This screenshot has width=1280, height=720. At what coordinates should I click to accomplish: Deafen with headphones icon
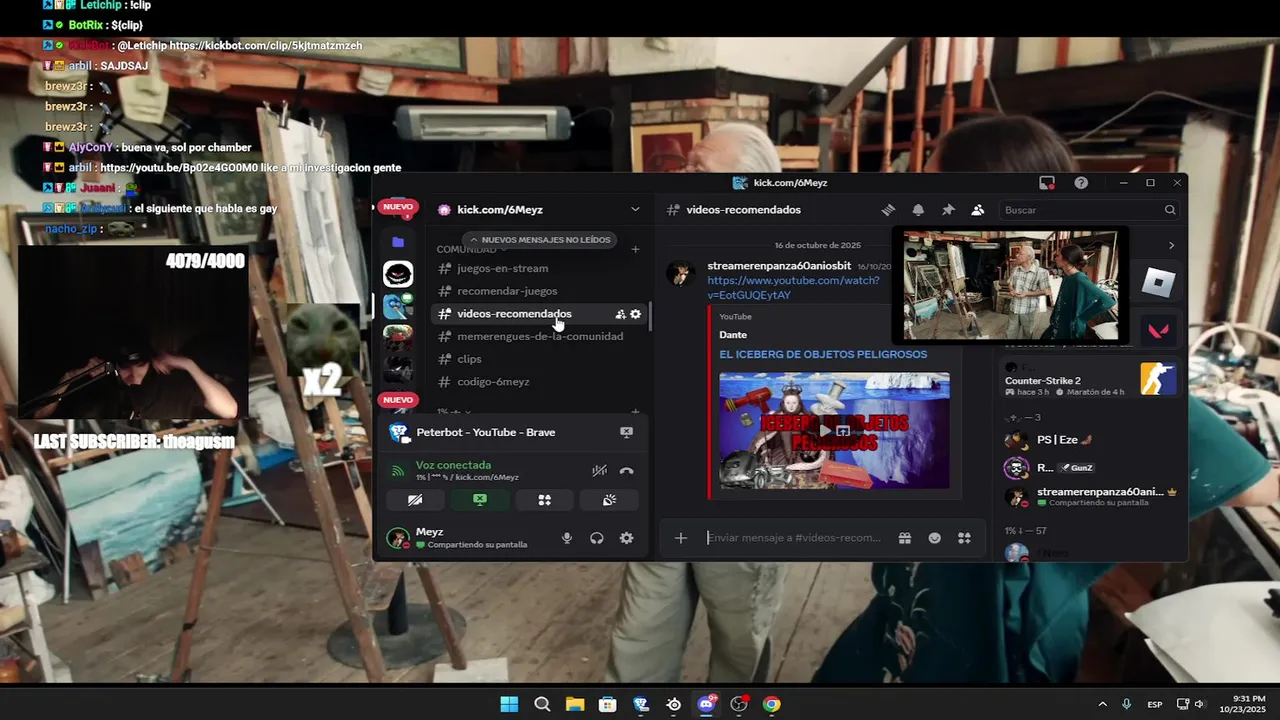(597, 538)
